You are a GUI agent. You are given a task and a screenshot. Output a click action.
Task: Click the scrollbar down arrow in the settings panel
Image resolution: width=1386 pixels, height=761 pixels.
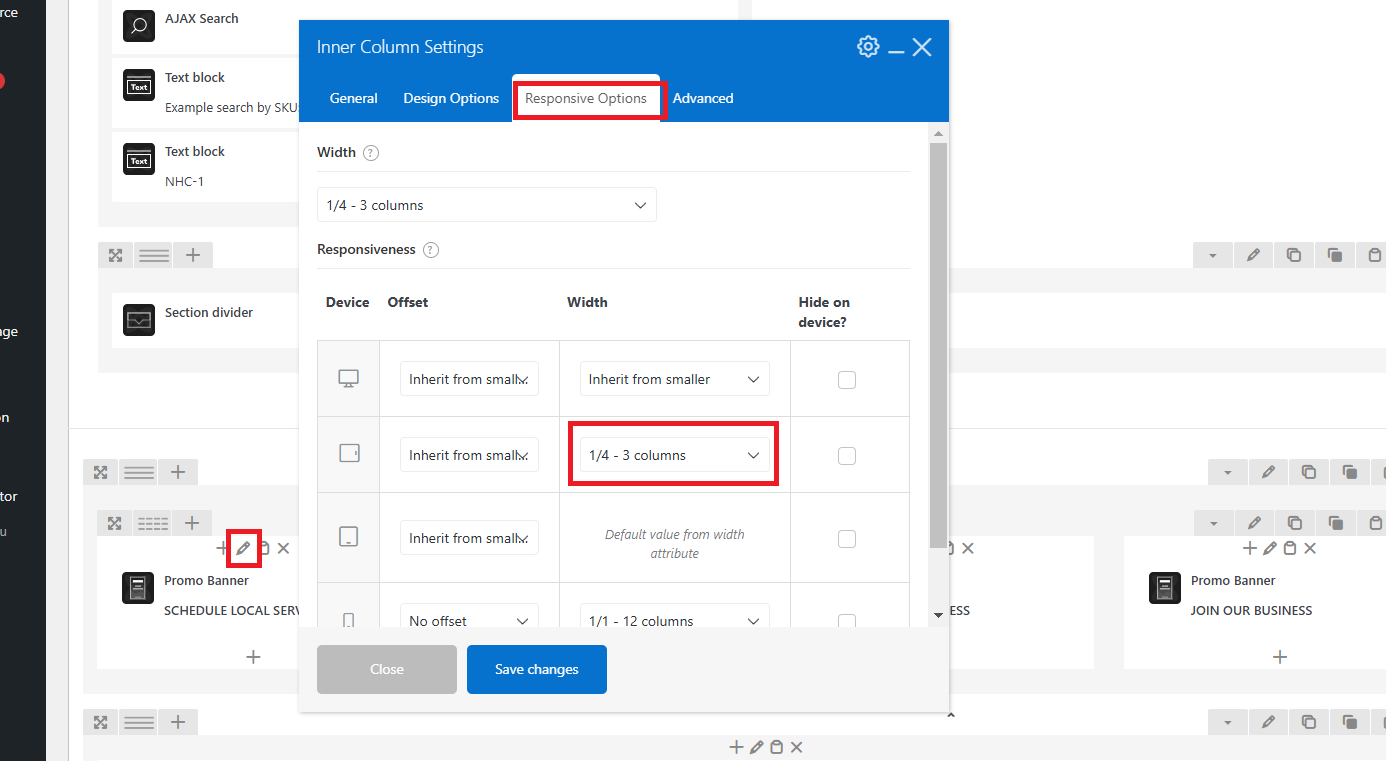pos(938,615)
